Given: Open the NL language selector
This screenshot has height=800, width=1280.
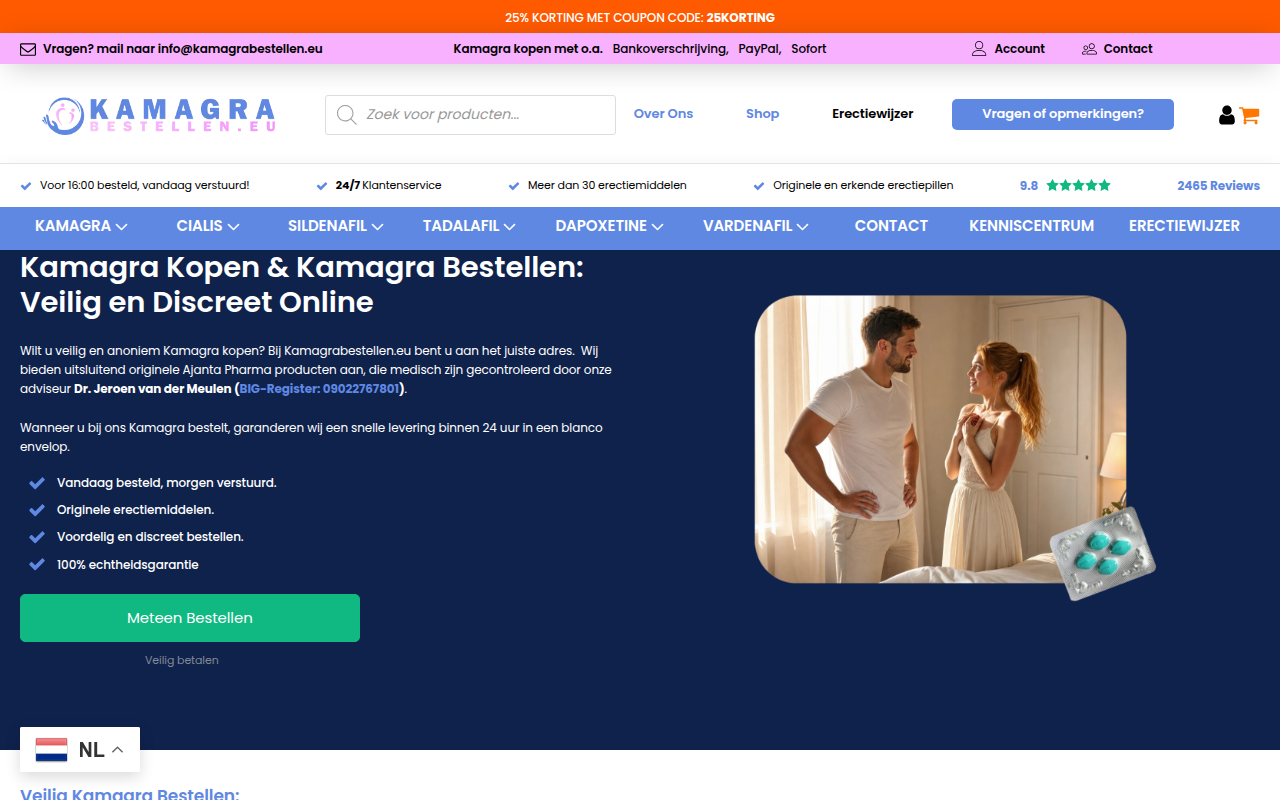Looking at the screenshot, I should [80, 750].
